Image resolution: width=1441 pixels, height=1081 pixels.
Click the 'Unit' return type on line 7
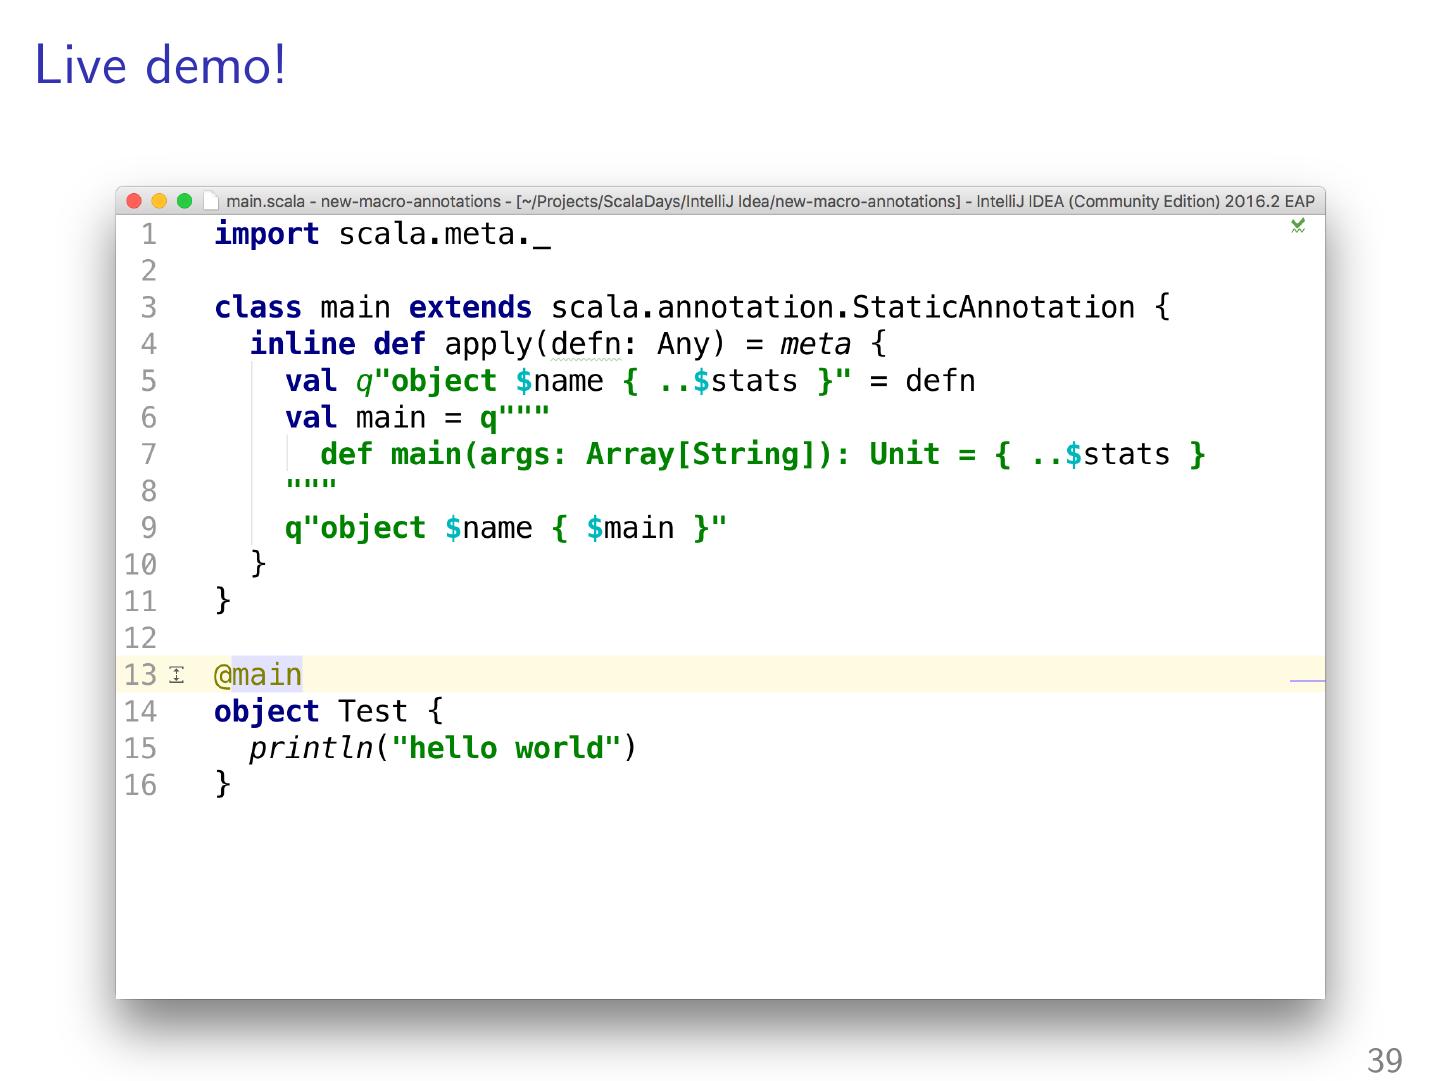[904, 454]
